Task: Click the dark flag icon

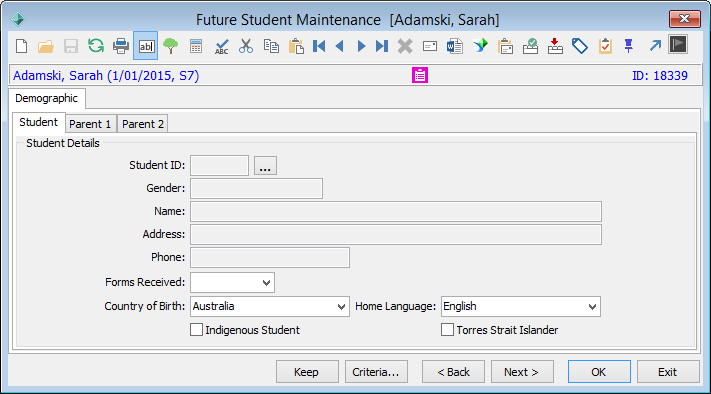Action: 678,44
